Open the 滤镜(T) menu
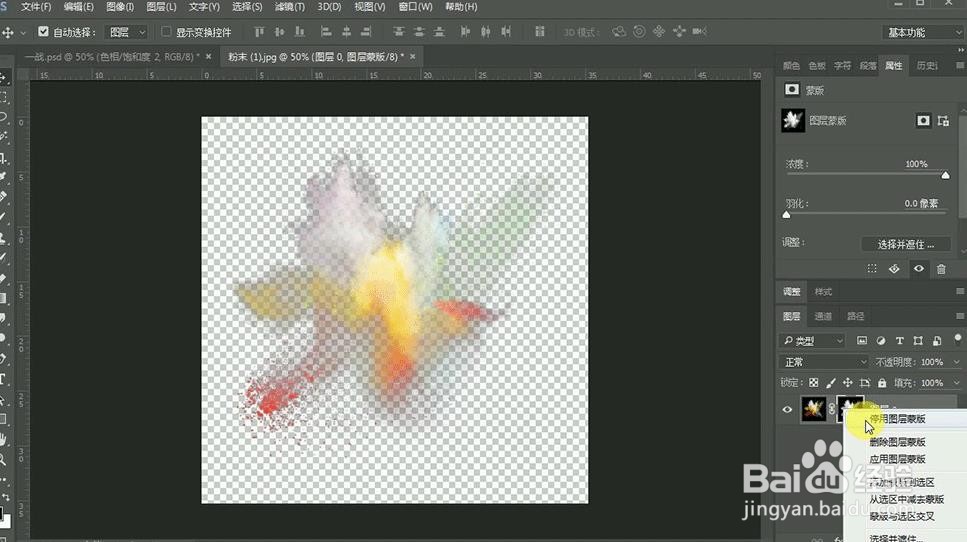The height and width of the screenshot is (542, 967). pos(289,7)
